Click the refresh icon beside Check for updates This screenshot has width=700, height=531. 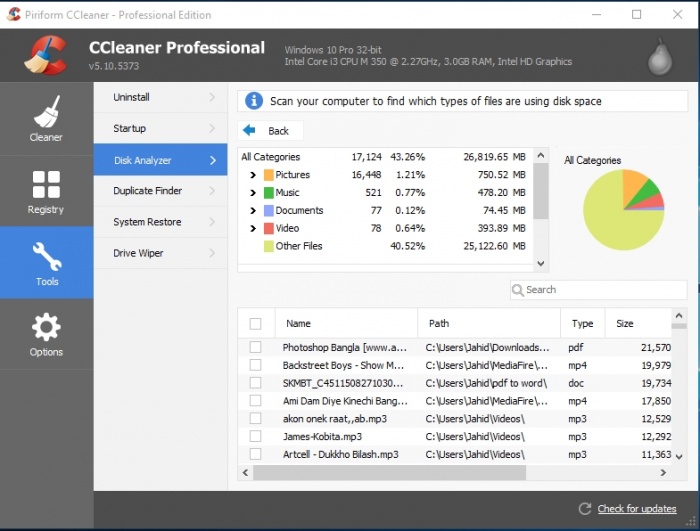click(x=585, y=509)
